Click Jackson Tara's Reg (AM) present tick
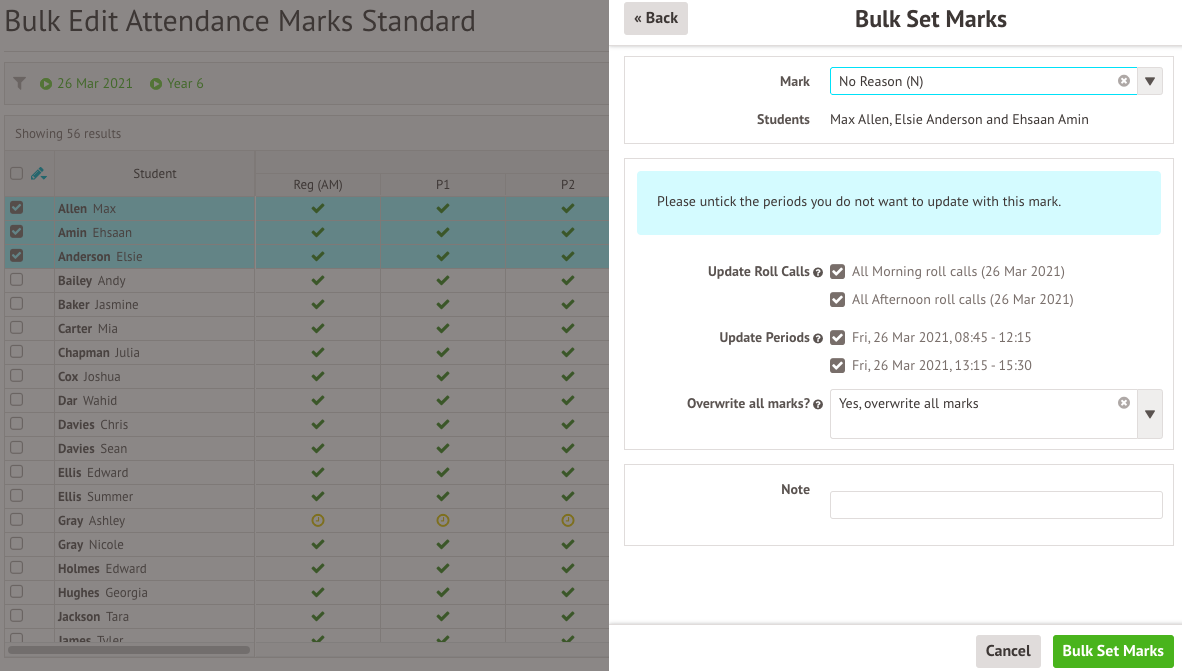1182x671 pixels. (318, 617)
